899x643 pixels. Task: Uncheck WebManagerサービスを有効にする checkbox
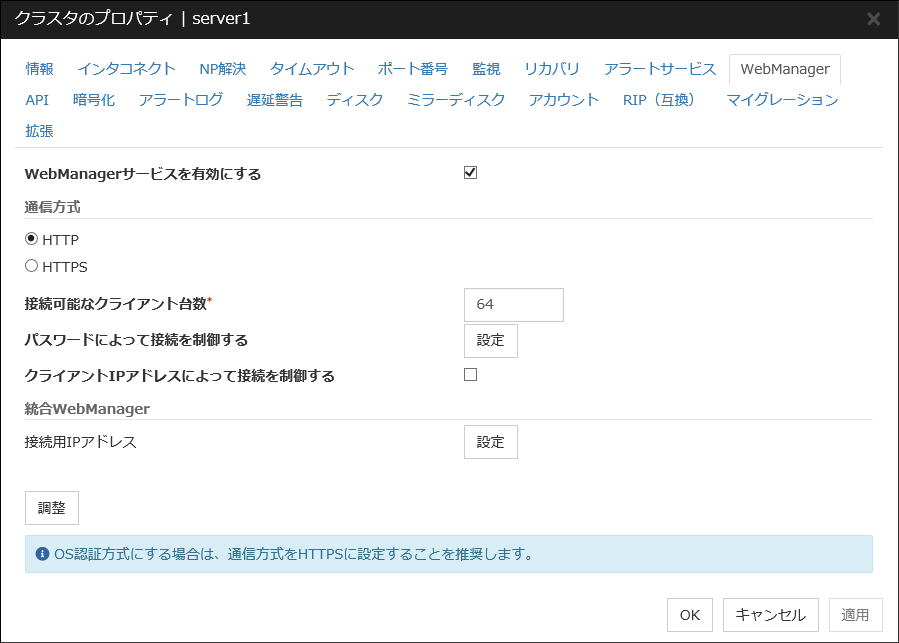pyautogui.click(x=471, y=173)
